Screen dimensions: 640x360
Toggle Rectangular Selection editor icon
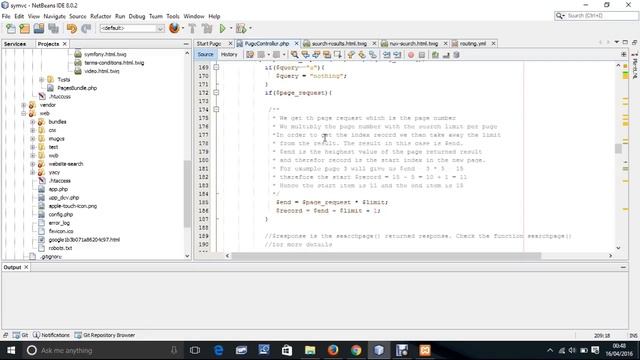(x=338, y=55)
